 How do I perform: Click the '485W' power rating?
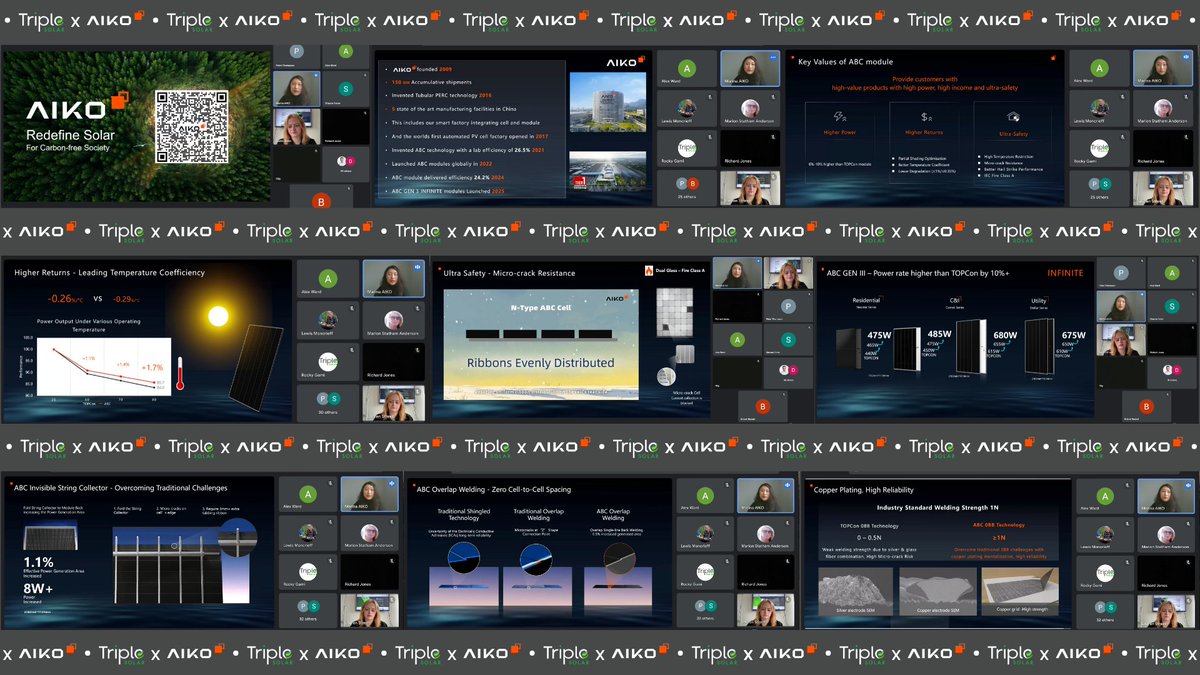[939, 332]
